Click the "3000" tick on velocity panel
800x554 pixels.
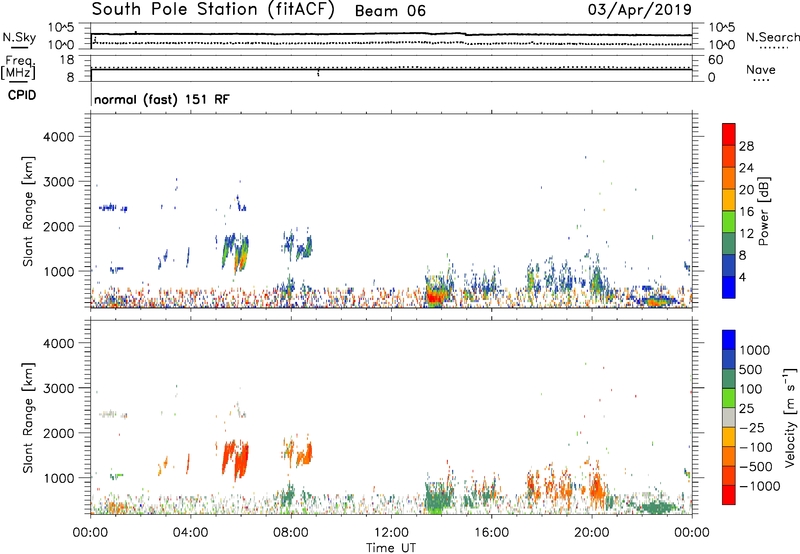click(x=58, y=388)
